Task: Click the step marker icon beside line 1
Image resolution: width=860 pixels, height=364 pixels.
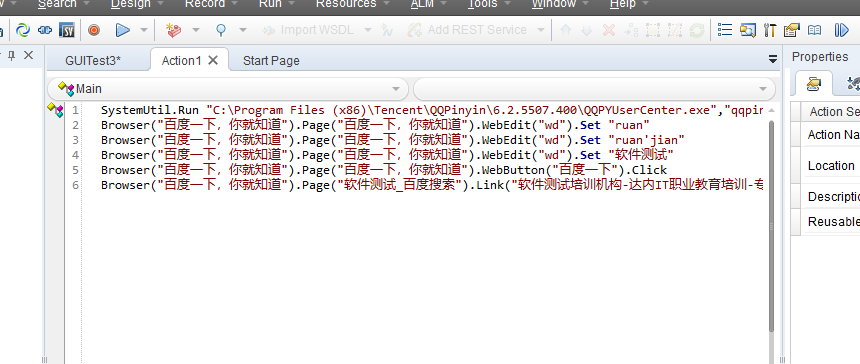Action: click(55, 109)
